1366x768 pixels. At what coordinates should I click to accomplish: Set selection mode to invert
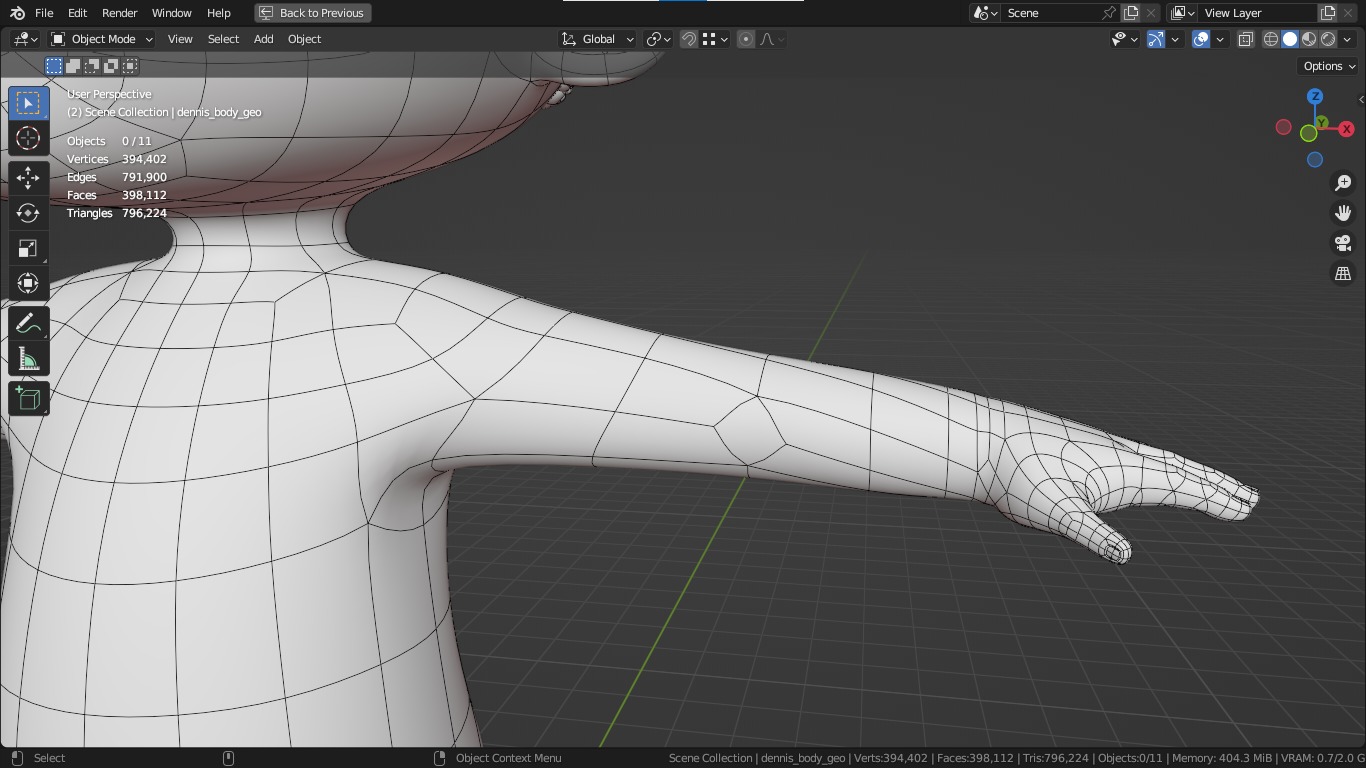coord(111,66)
